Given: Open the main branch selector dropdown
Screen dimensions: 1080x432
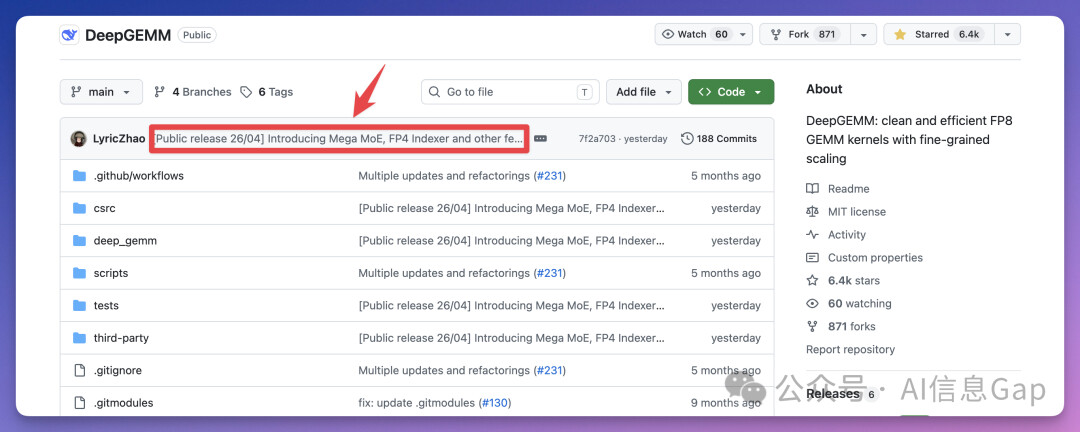Looking at the screenshot, I should tap(101, 92).
